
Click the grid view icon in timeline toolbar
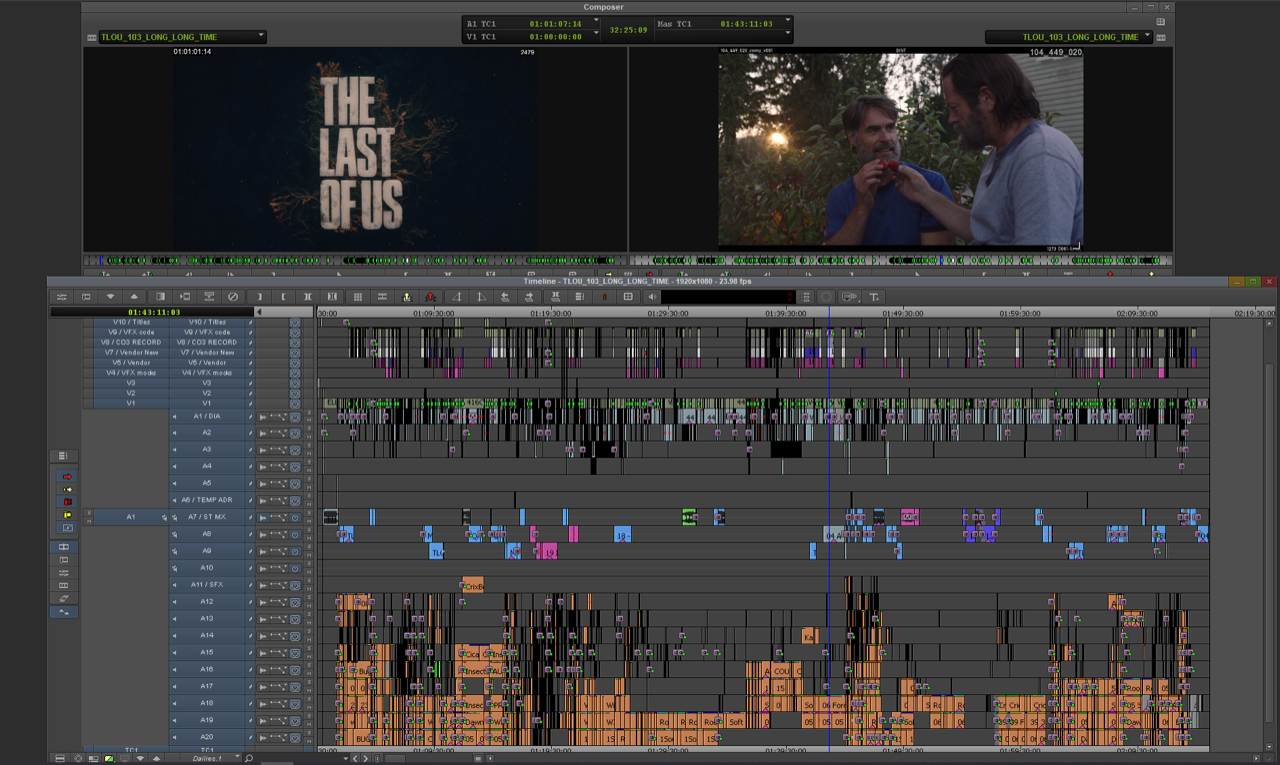click(x=357, y=297)
